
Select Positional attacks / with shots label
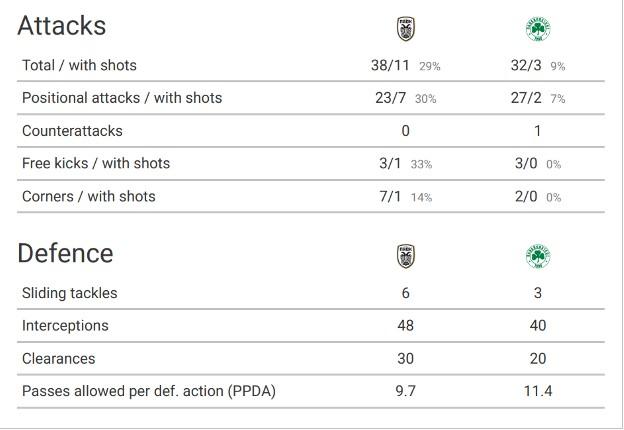point(122,98)
